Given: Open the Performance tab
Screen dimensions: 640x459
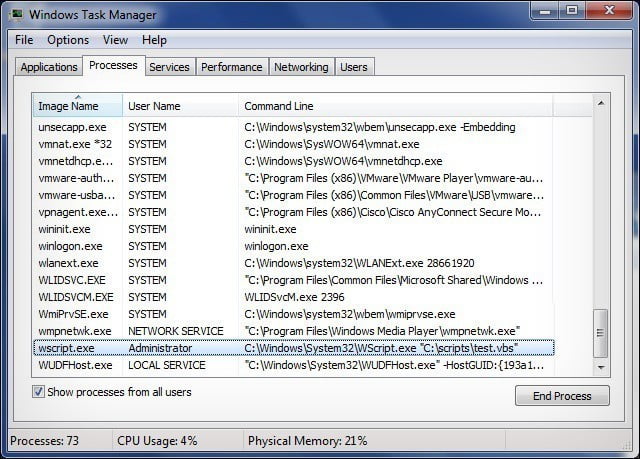Looking at the screenshot, I should point(232,67).
